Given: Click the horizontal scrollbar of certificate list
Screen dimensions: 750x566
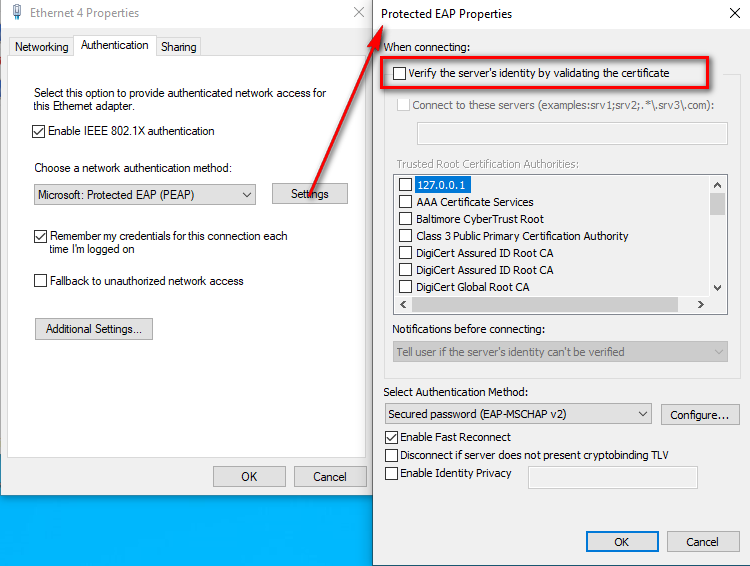Looking at the screenshot, I should pyautogui.click(x=544, y=305).
